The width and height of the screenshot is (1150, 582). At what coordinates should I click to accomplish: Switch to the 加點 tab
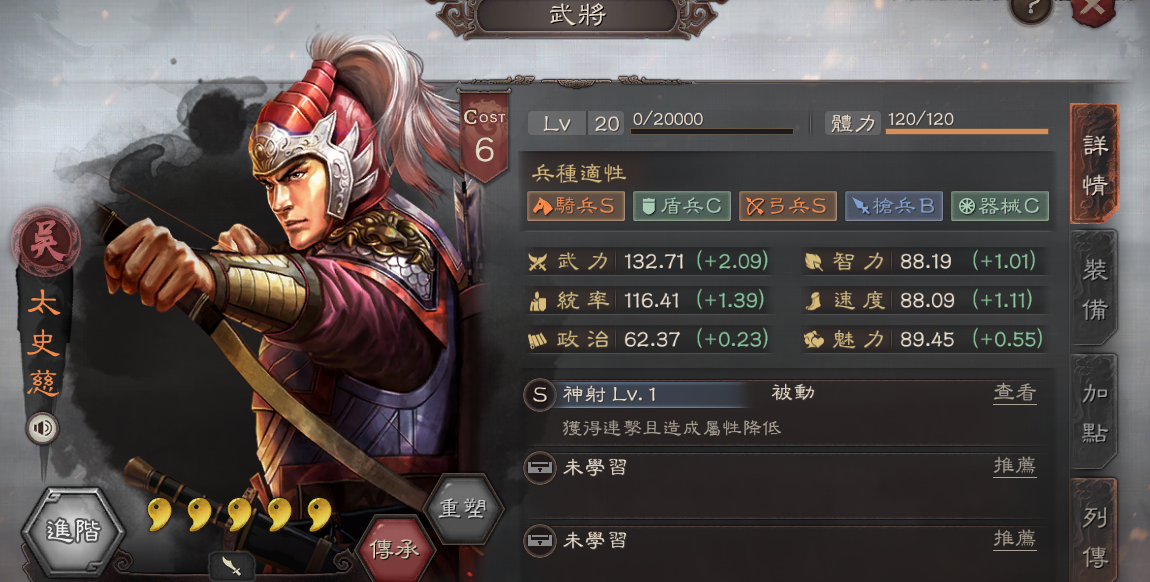tap(1094, 412)
